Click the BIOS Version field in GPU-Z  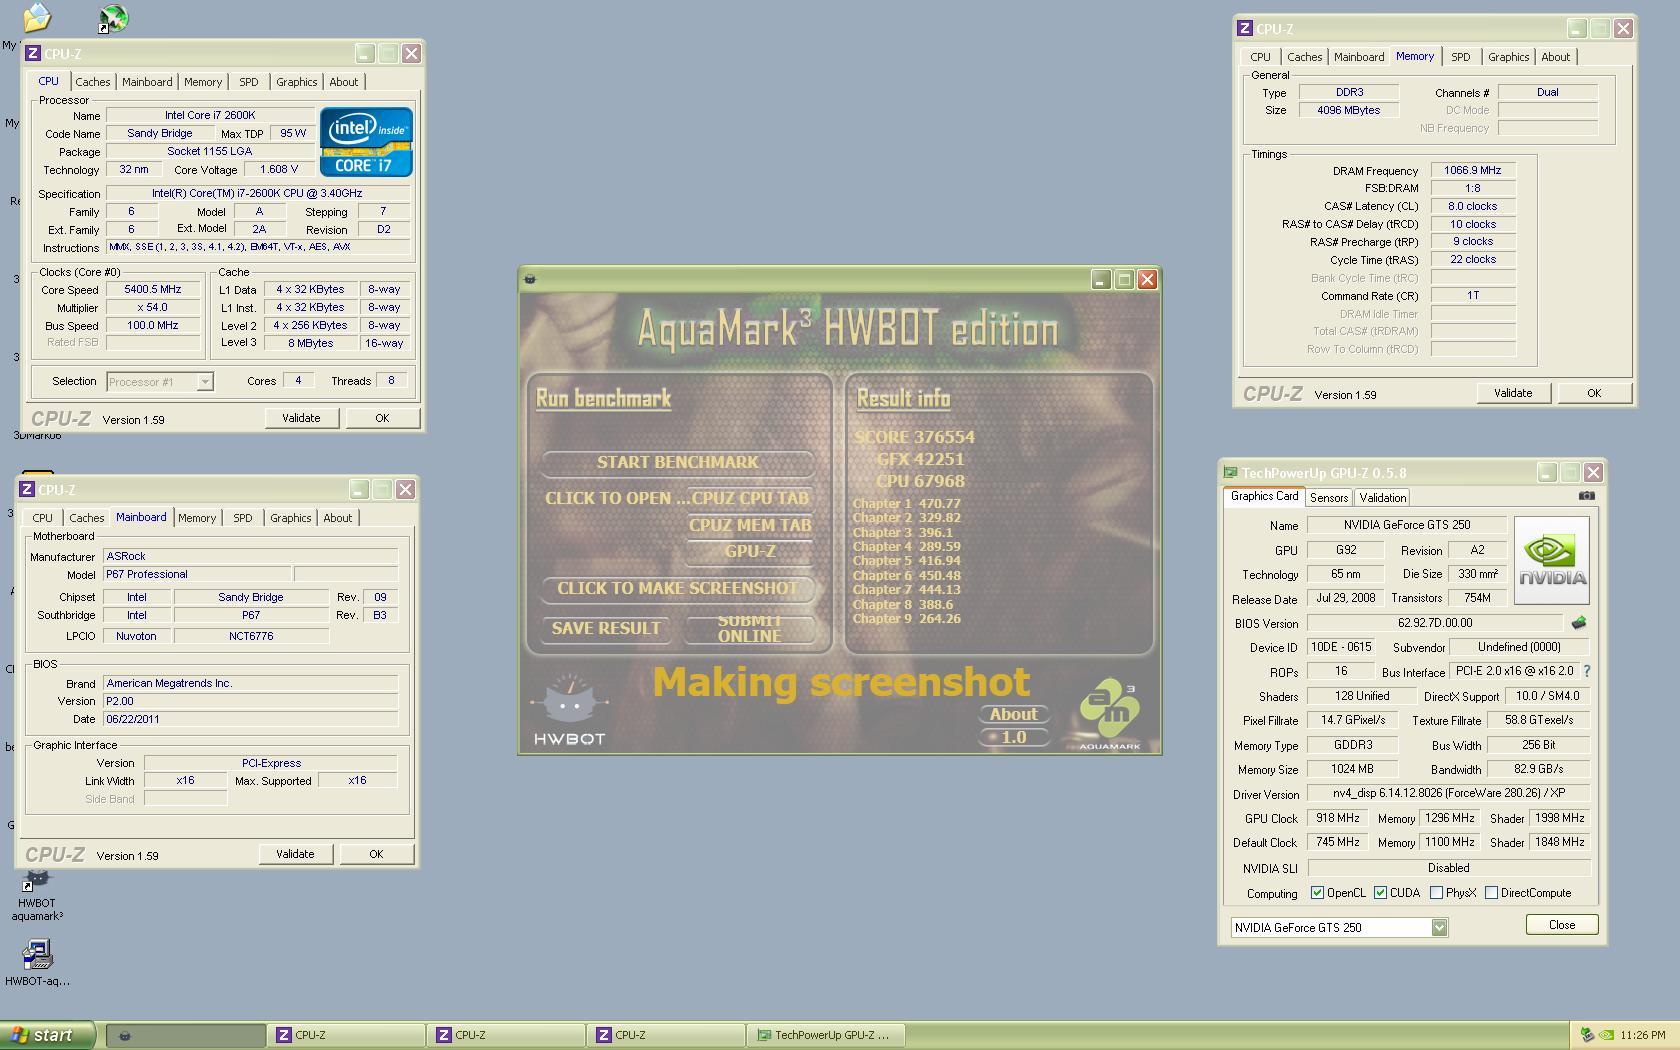pyautogui.click(x=1435, y=622)
